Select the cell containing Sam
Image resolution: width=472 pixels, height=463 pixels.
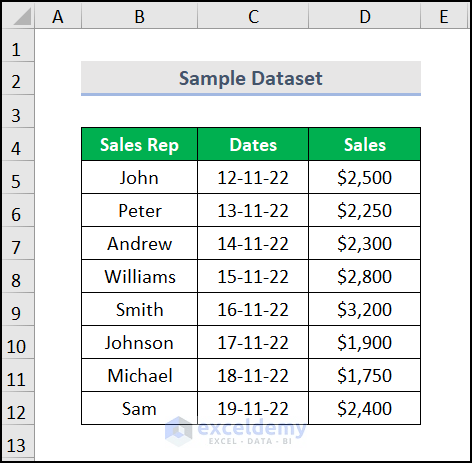pos(139,408)
